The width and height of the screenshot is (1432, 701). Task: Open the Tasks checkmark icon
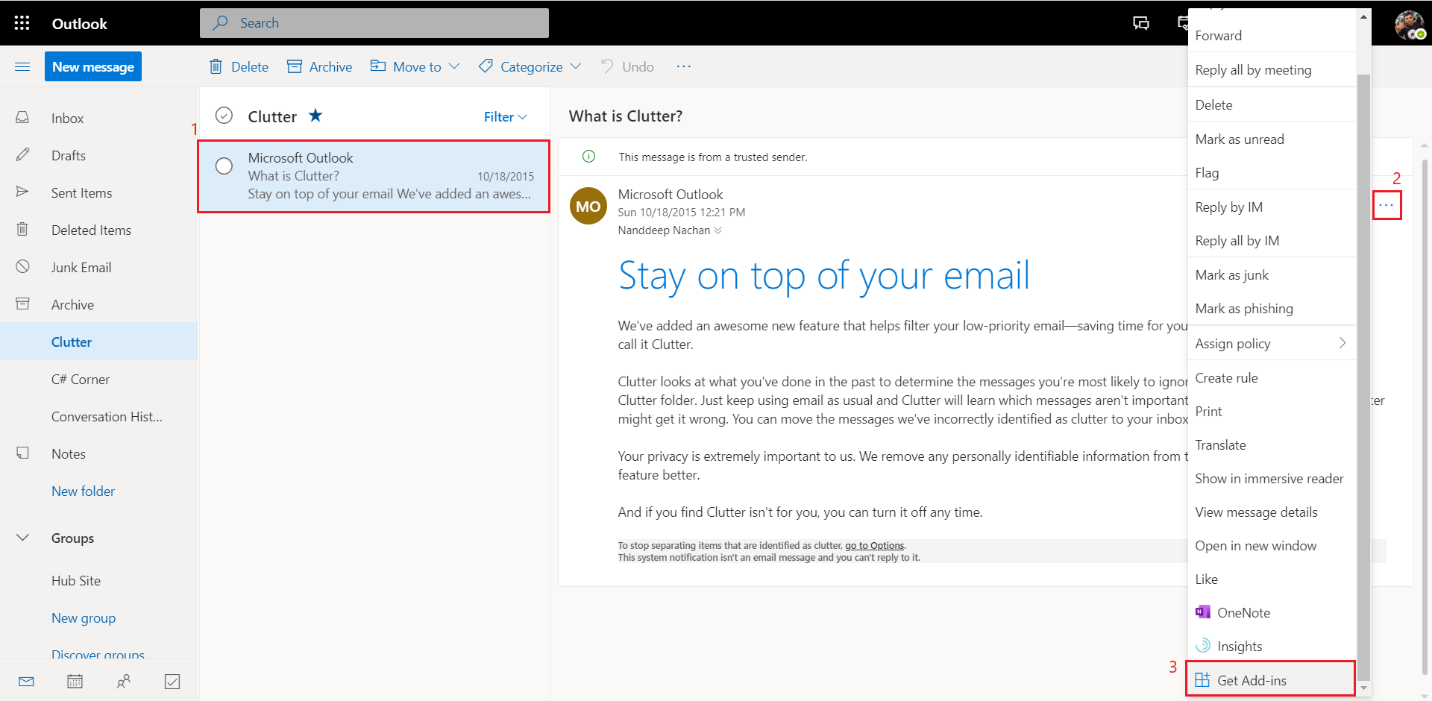click(172, 681)
